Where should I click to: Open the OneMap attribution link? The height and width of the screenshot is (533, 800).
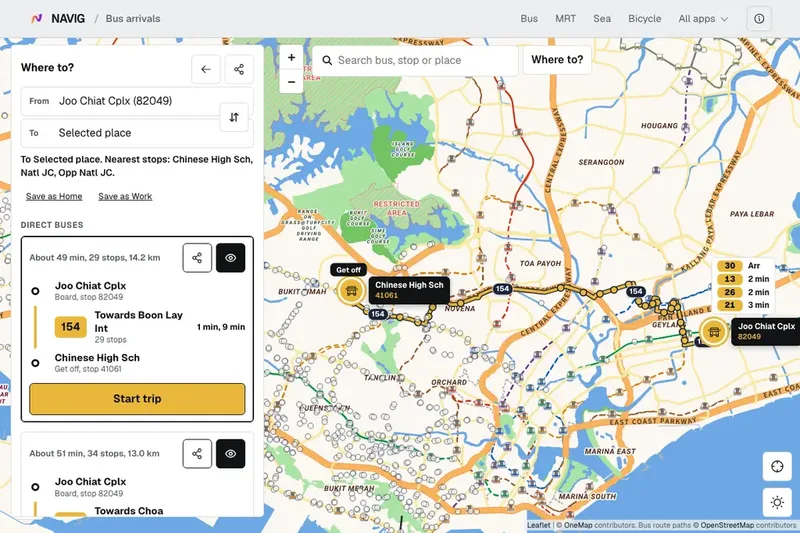tap(578, 525)
